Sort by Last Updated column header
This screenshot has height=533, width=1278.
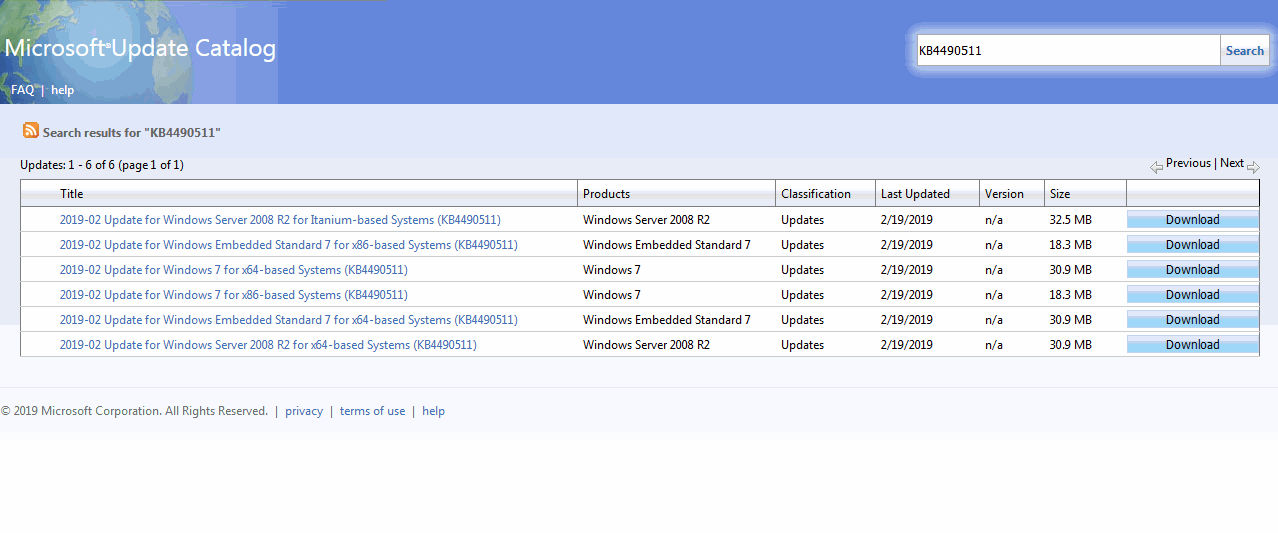(x=915, y=194)
